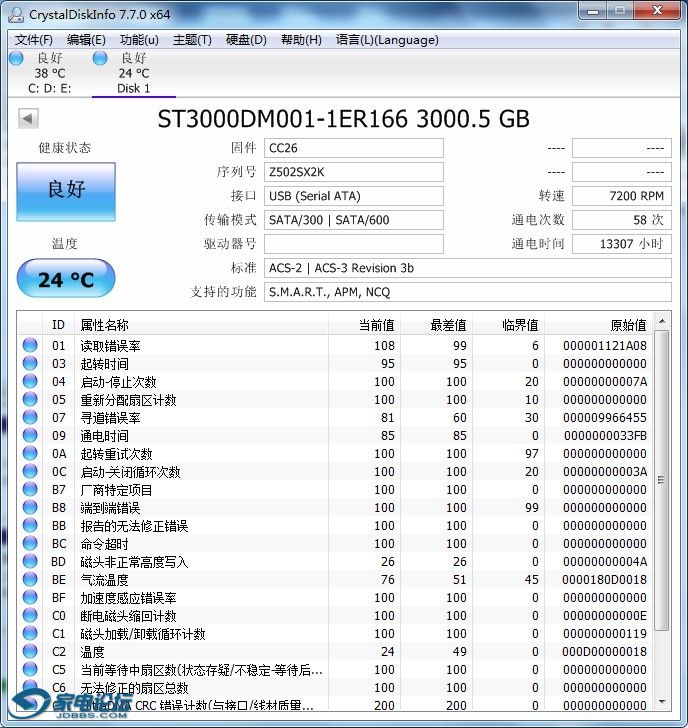
Task: Click the status icon for row BD 磁头非正常高度写入
Action: click(x=30, y=561)
